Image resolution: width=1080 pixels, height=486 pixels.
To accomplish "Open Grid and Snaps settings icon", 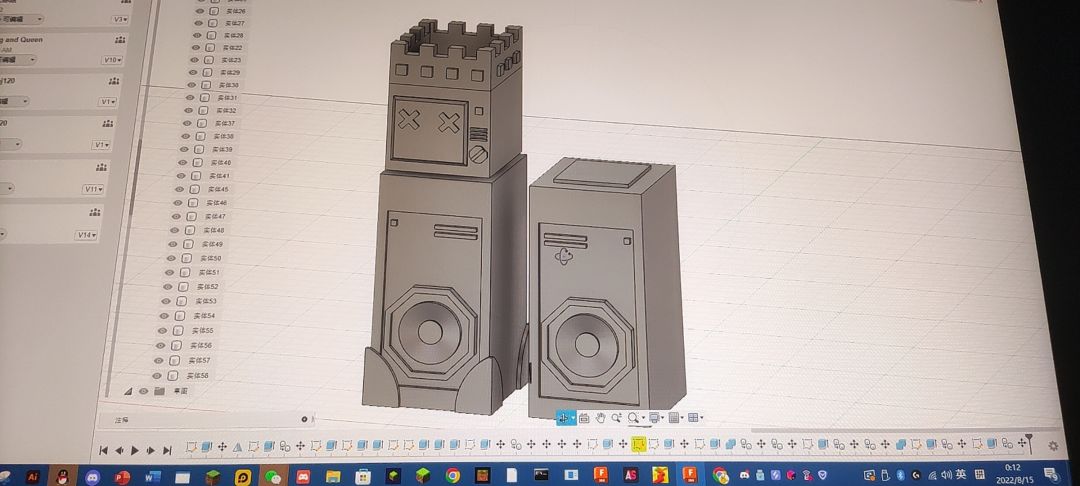I will point(674,418).
